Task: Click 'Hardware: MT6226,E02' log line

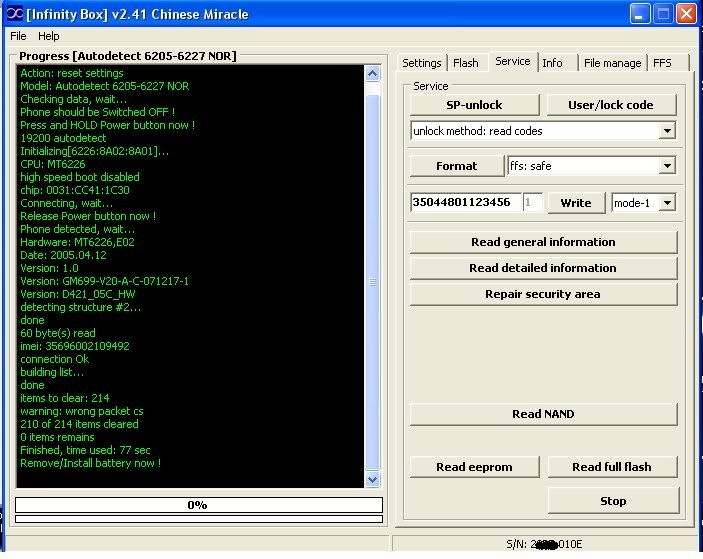Action: 77,242
